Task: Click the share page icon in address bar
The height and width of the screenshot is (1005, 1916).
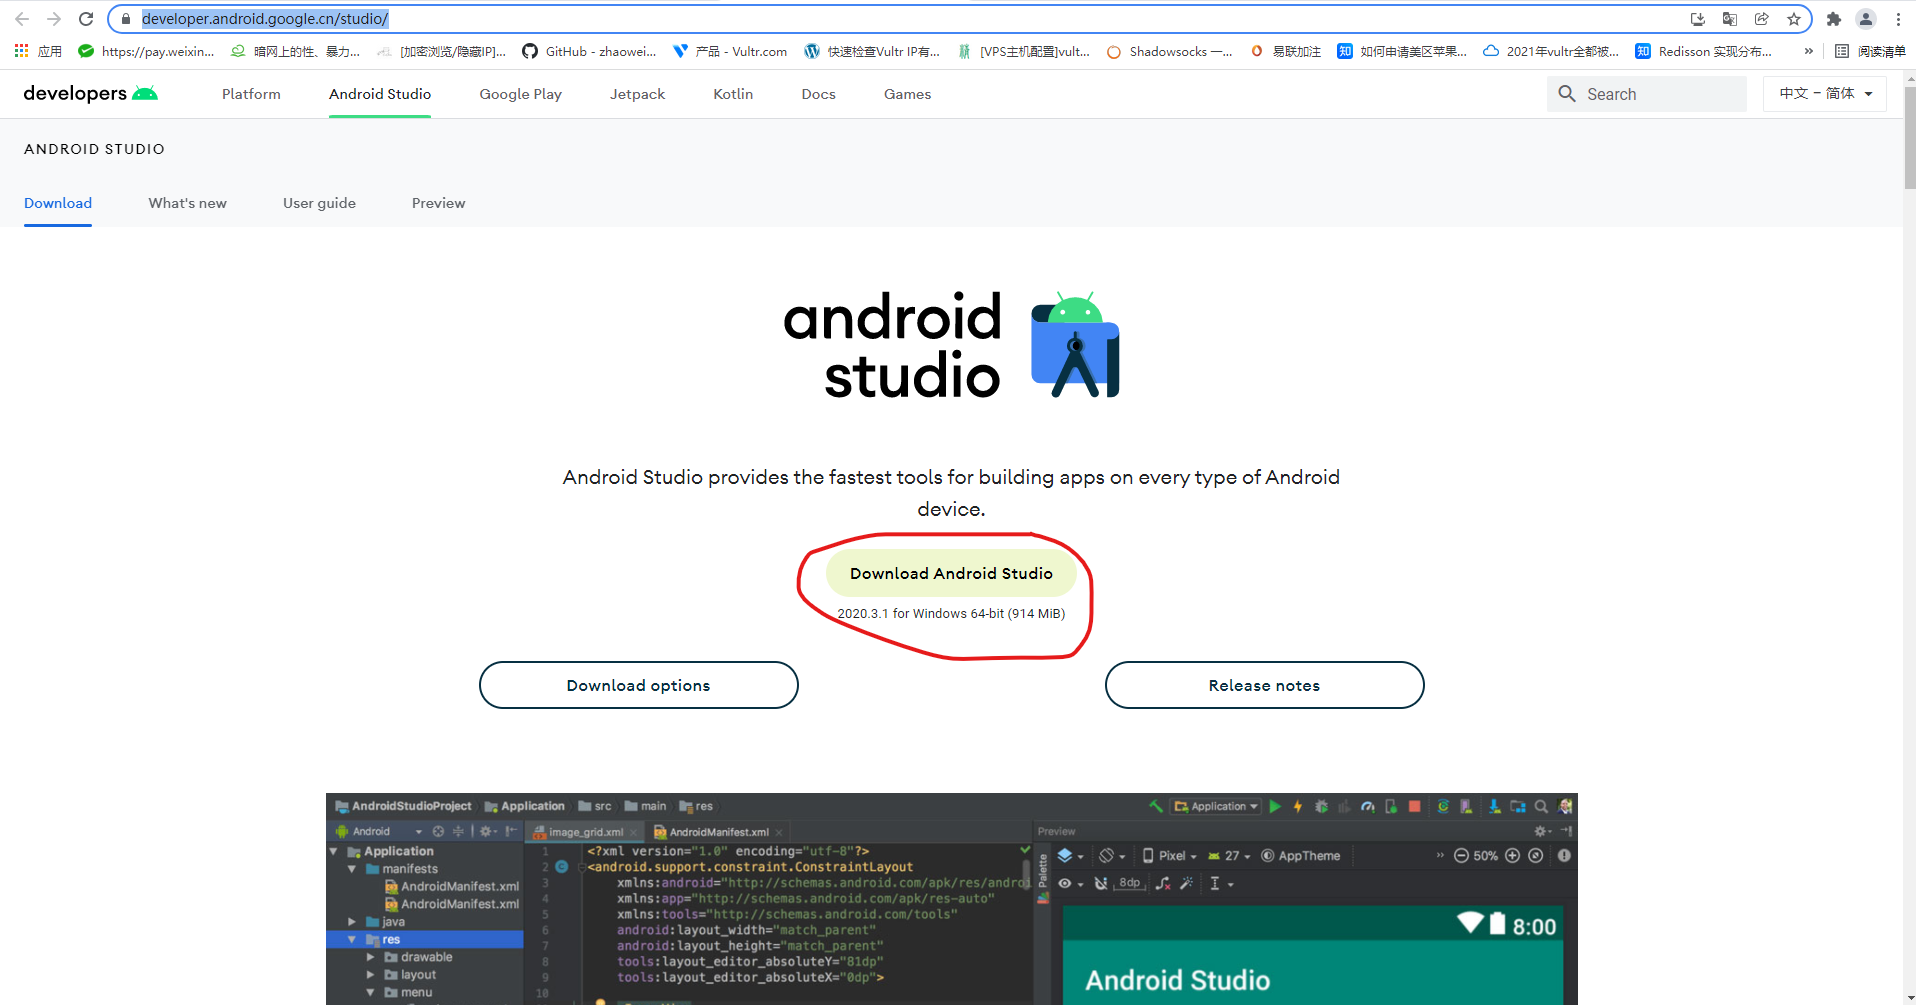Action: [1762, 19]
